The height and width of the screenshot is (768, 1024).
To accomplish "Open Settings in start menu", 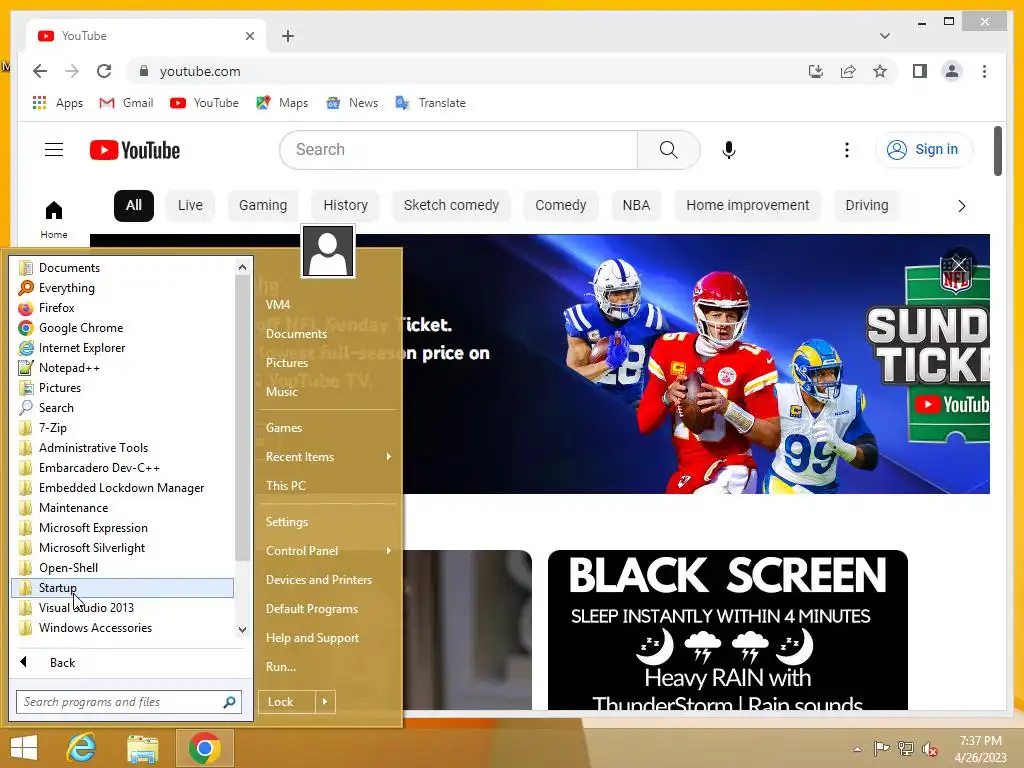I will point(287,522).
